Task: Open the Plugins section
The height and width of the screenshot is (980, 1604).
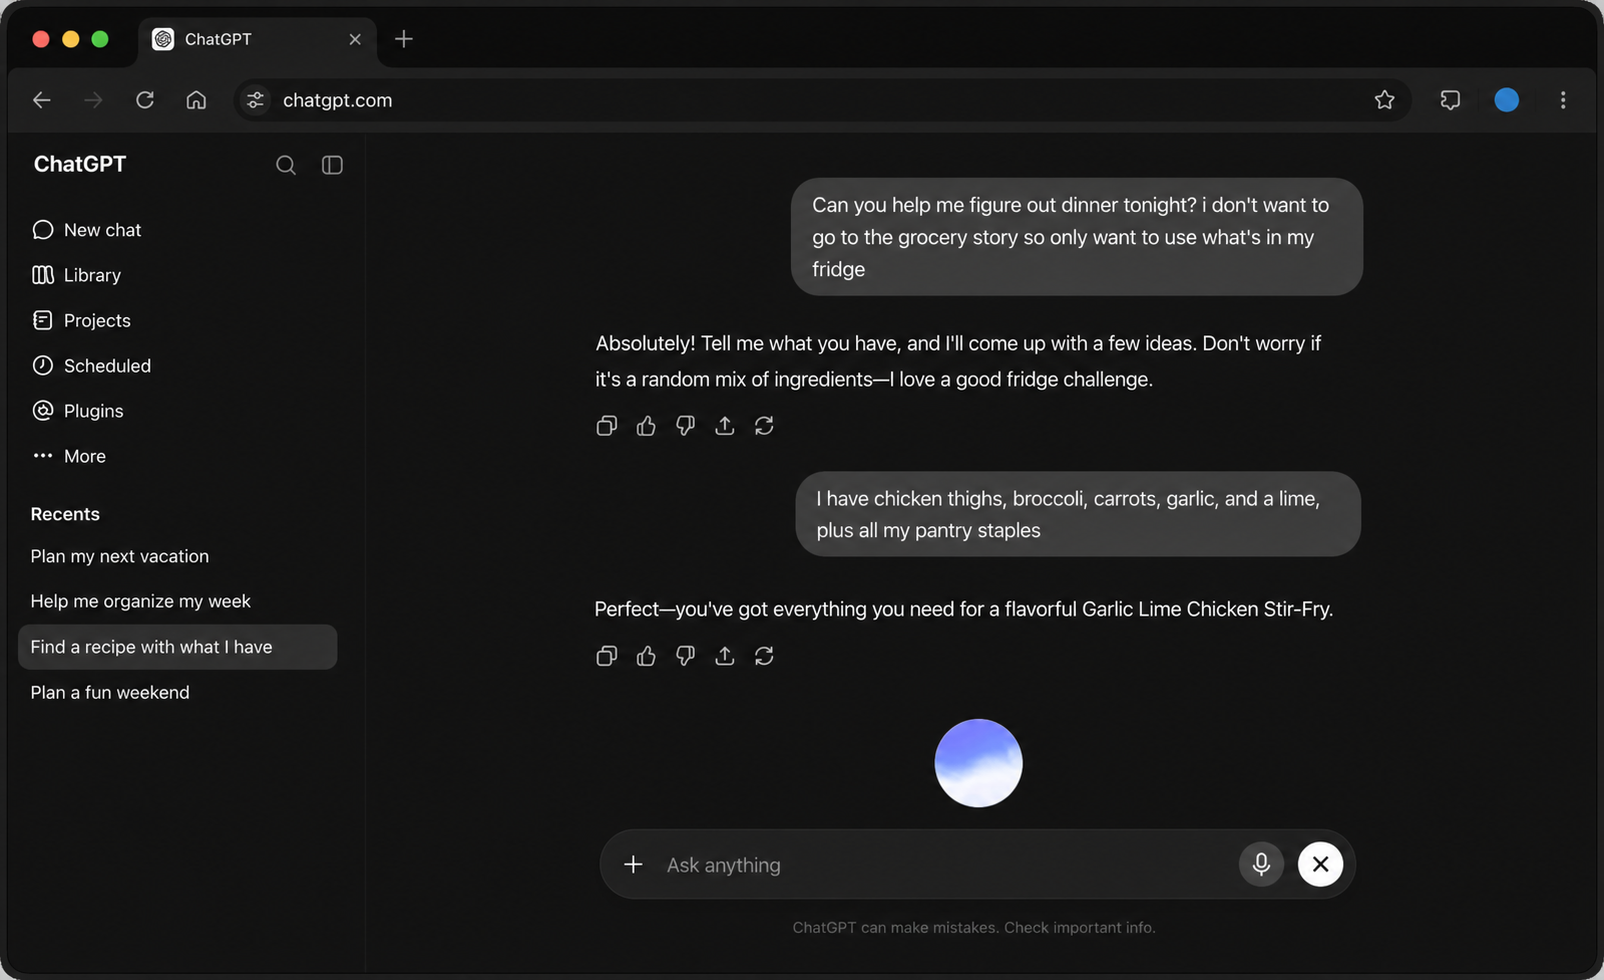Action: [77, 411]
